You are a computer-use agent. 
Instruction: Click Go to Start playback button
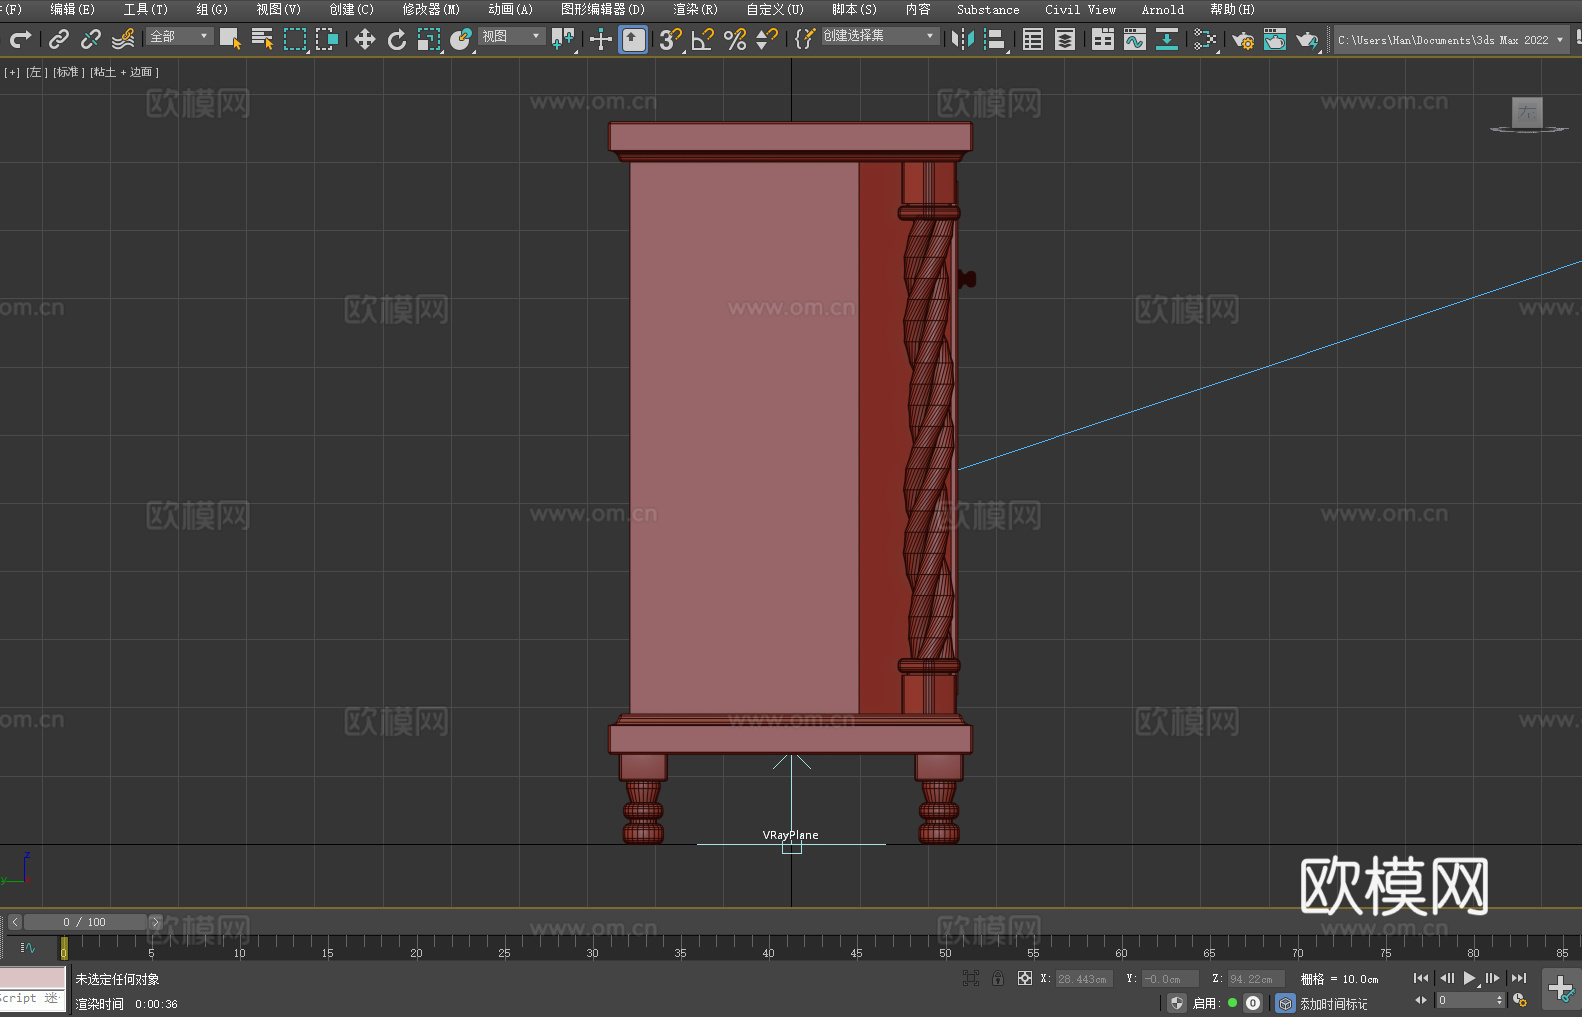pos(1421,978)
